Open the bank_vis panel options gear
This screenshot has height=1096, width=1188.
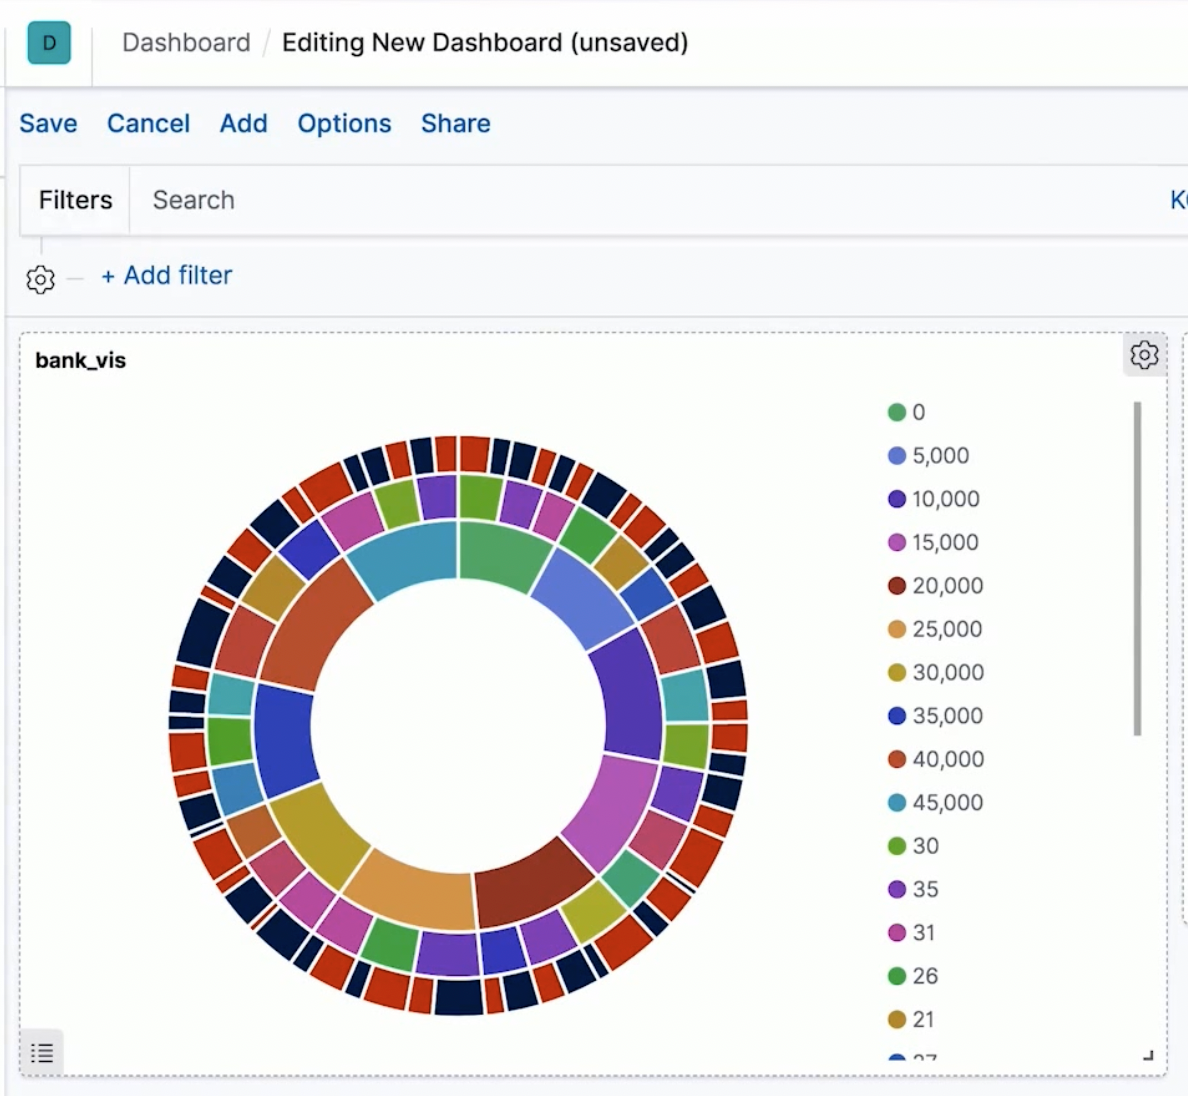tap(1144, 355)
